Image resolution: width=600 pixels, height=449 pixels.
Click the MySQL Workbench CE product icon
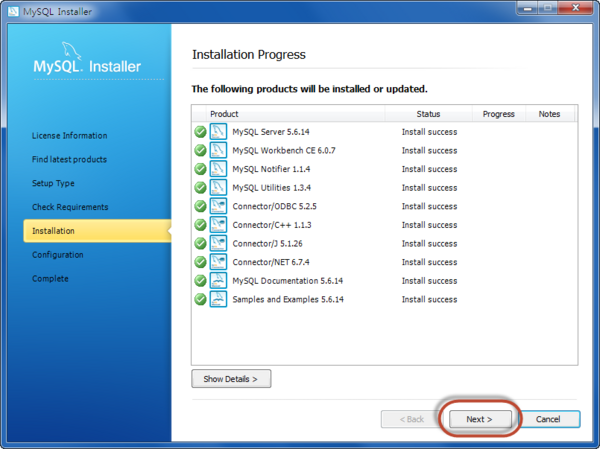click(x=219, y=150)
